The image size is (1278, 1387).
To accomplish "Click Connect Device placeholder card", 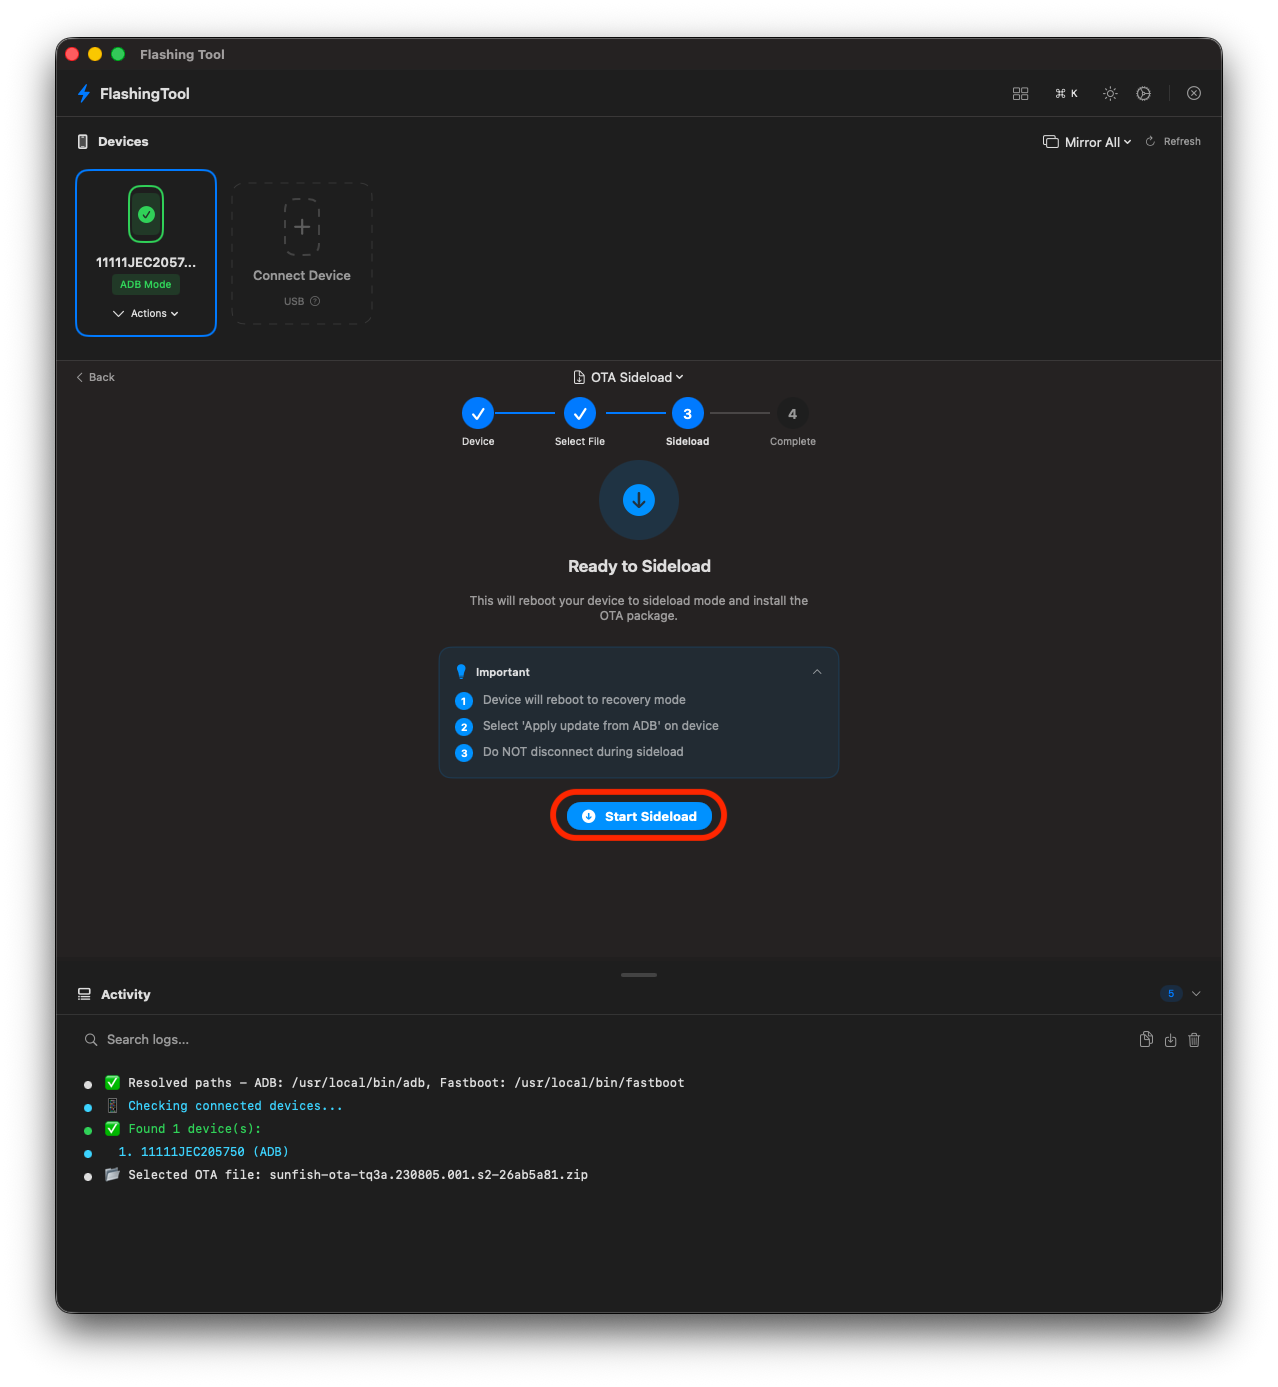I will pyautogui.click(x=302, y=253).
